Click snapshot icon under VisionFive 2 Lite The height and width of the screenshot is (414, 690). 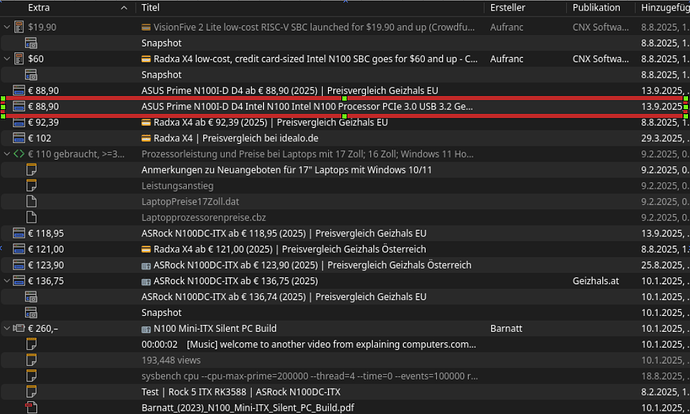tap(31, 43)
